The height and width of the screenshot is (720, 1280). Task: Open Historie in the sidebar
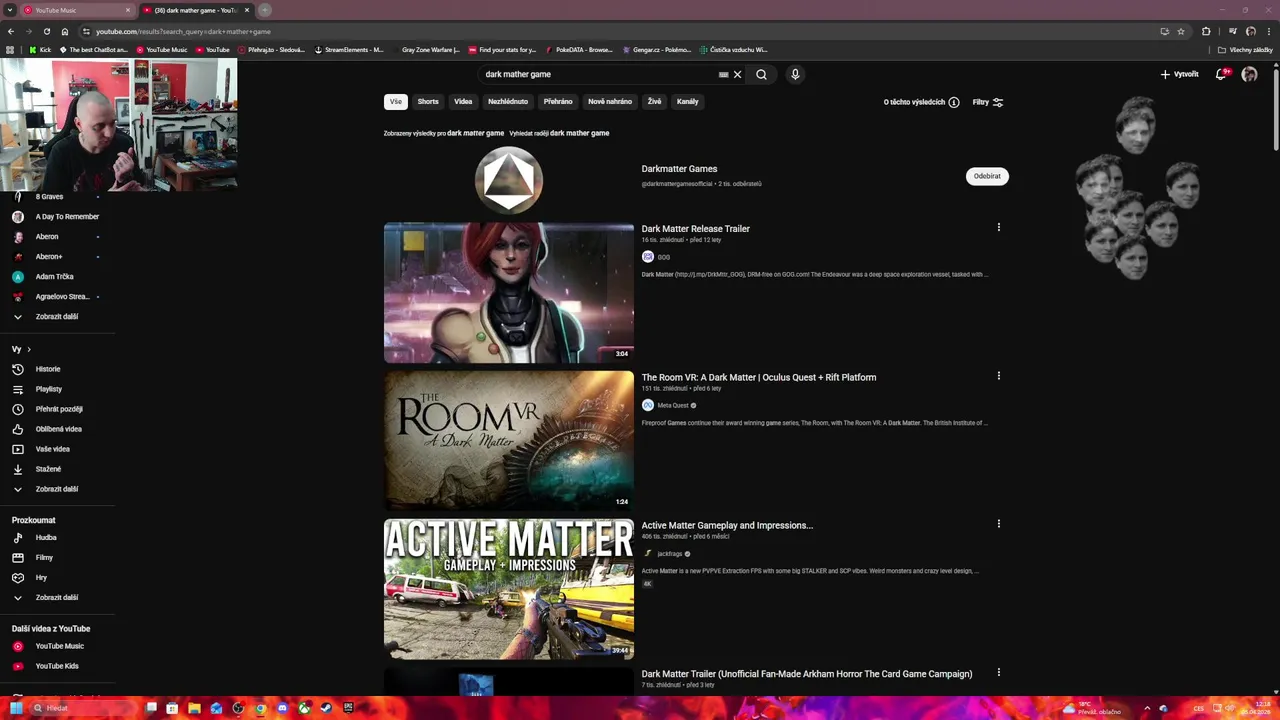[x=48, y=369]
